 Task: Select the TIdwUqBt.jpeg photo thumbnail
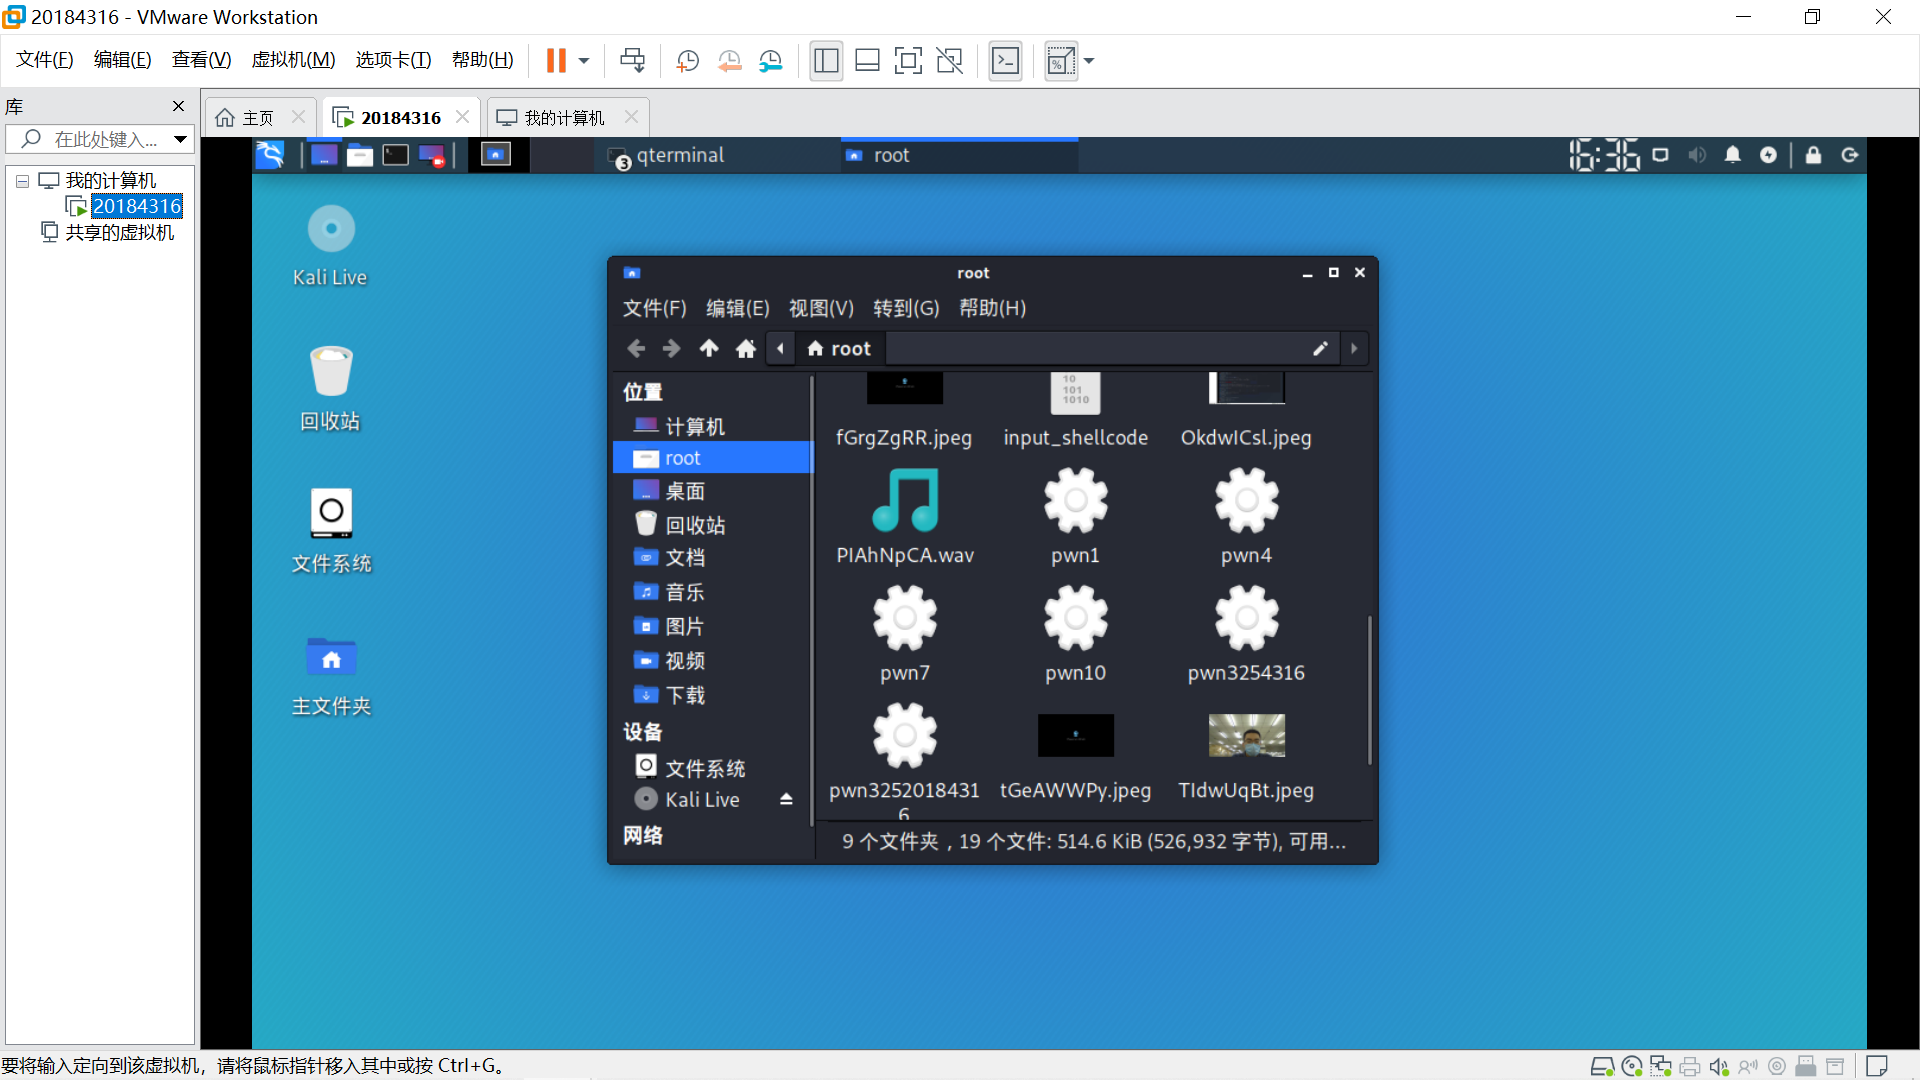[1246, 736]
